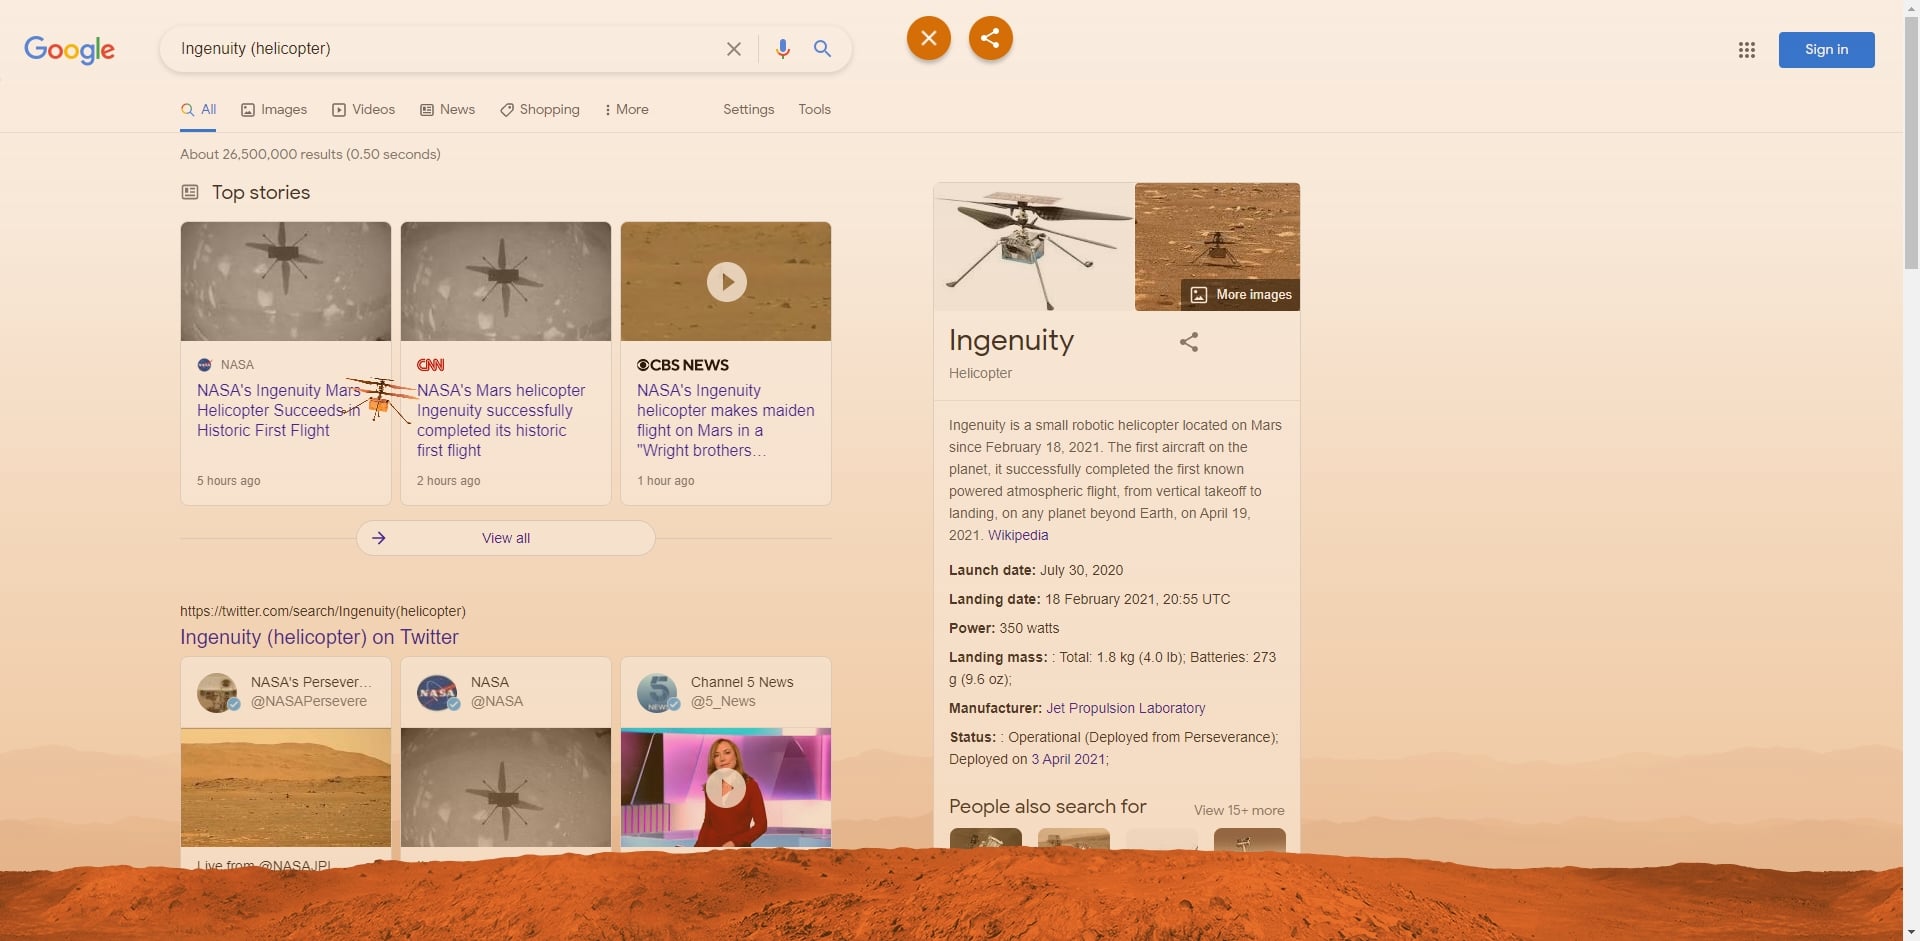Click the Twitter search URL text
Image resolution: width=1920 pixels, height=941 pixels.
coord(323,612)
